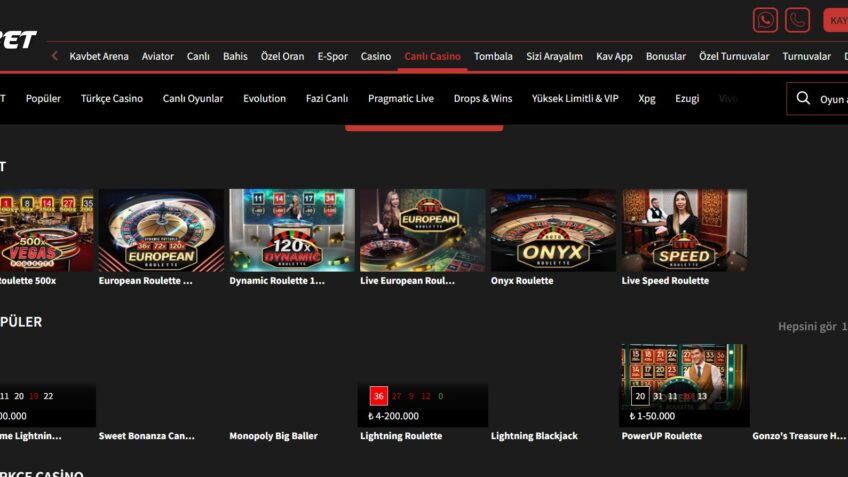Click the search magnifier icon
The width and height of the screenshot is (848, 477).
(803, 99)
